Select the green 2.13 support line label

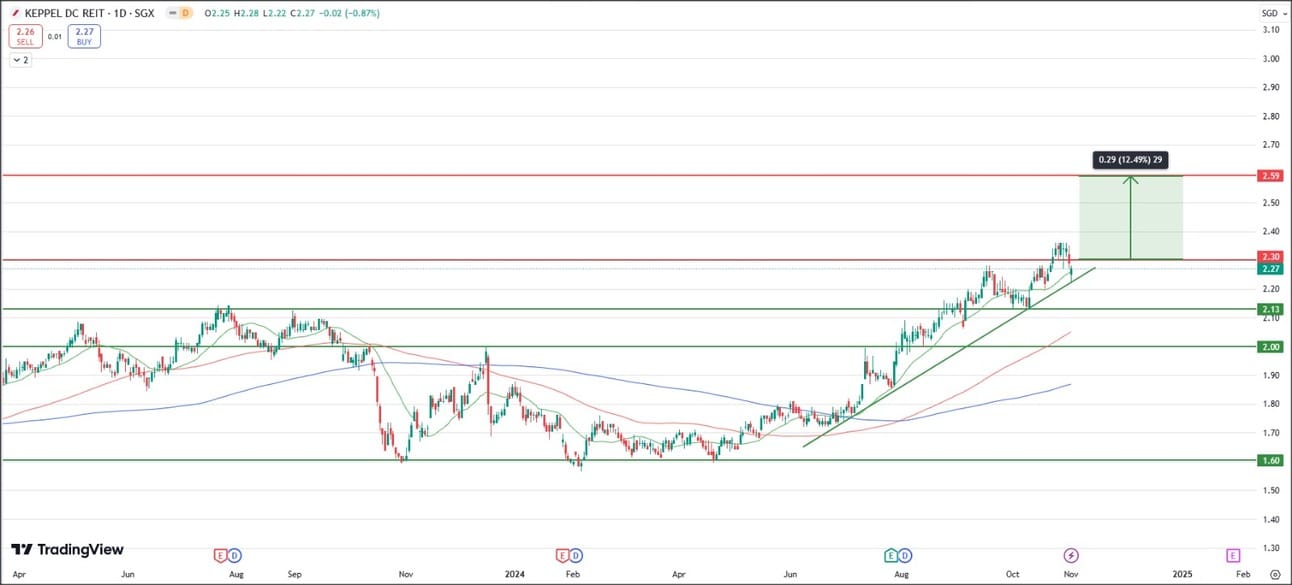click(1270, 309)
